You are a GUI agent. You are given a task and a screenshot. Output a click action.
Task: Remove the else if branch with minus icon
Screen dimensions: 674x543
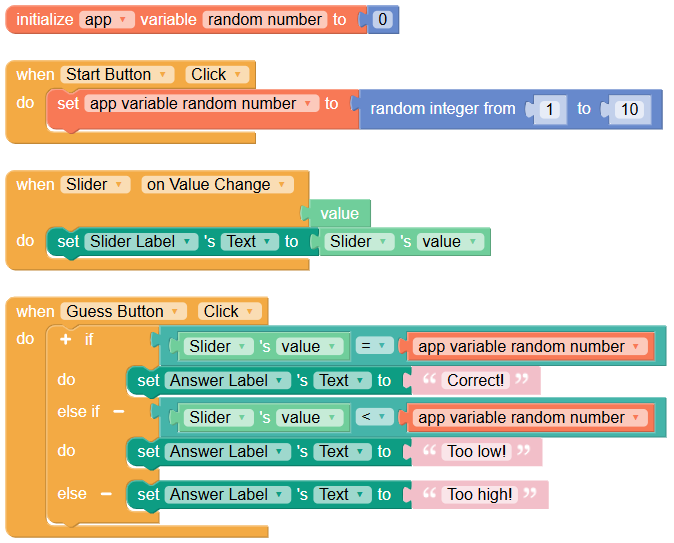[x=119, y=411]
